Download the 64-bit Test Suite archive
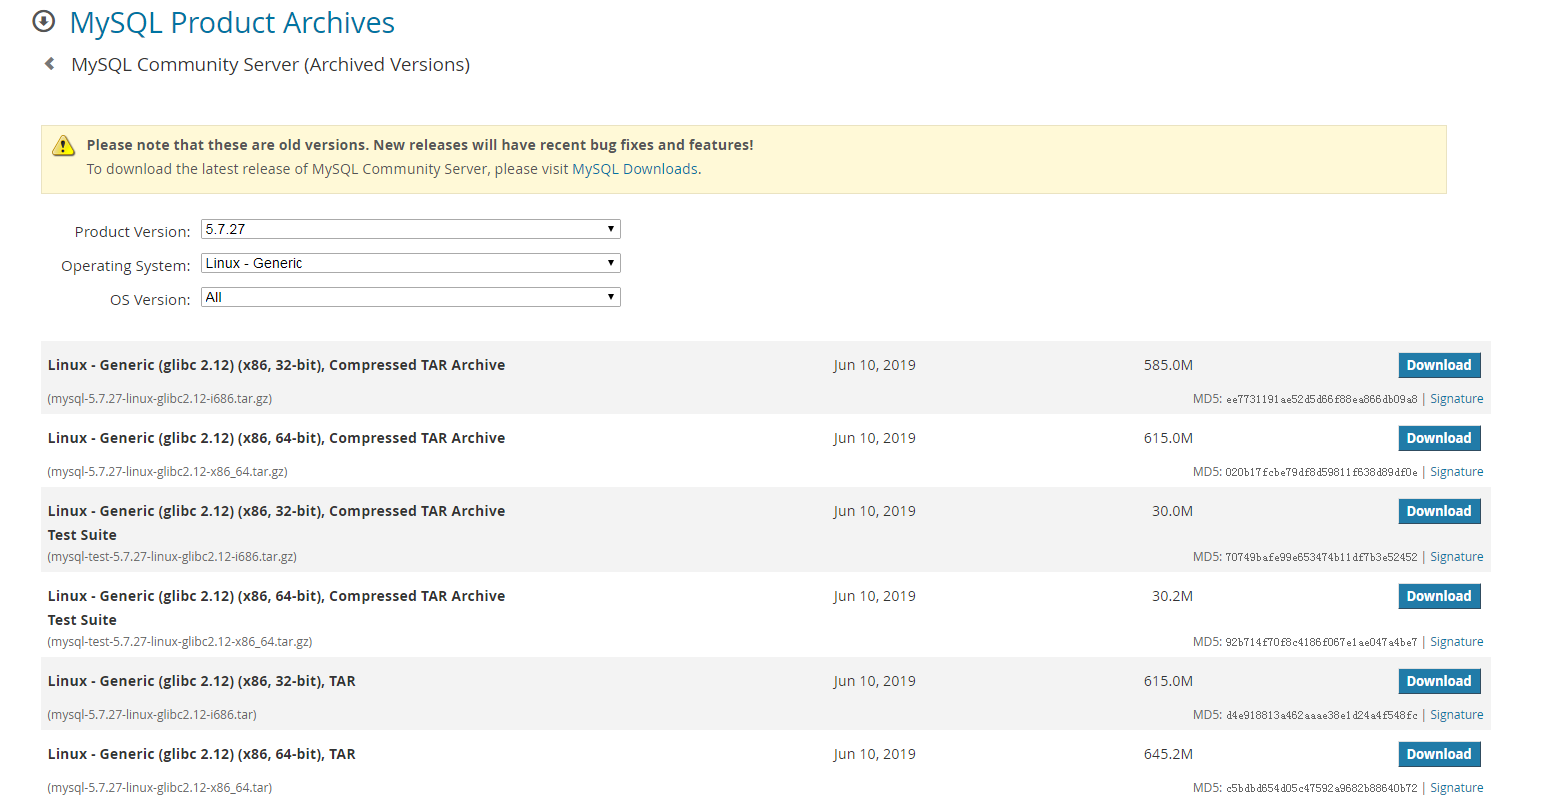The image size is (1543, 808). (1438, 596)
